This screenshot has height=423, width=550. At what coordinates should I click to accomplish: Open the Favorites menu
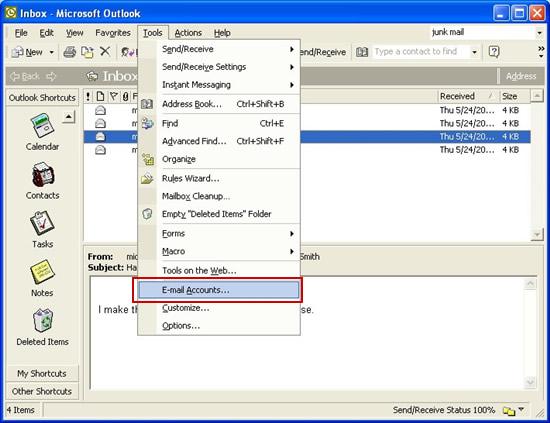(113, 33)
